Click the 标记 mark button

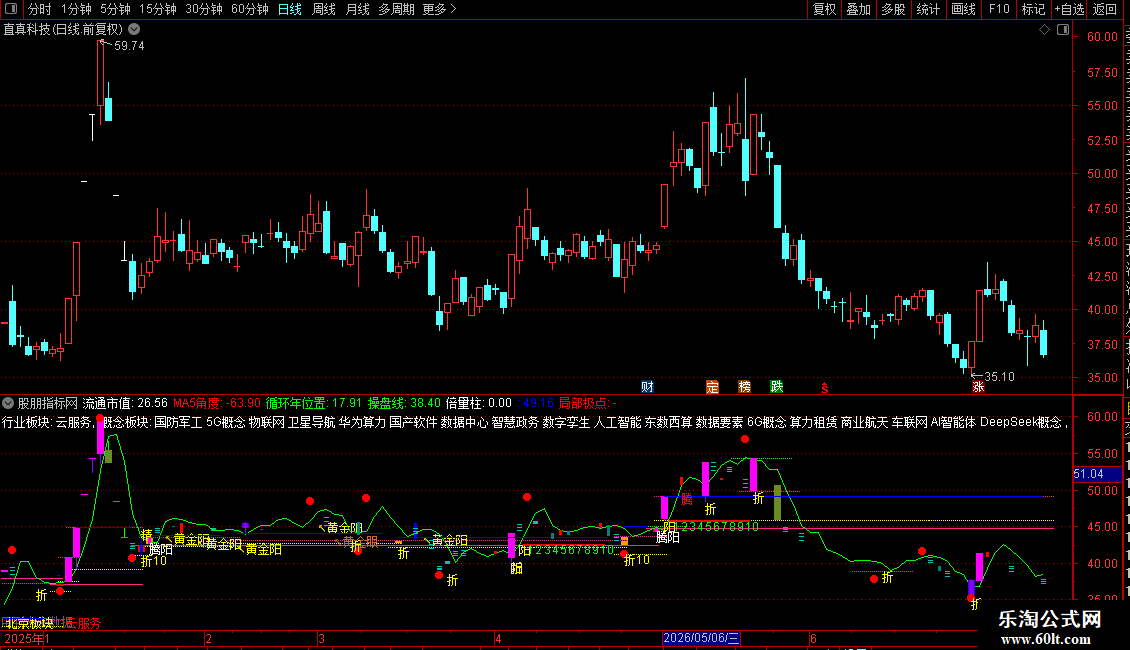(x=1033, y=9)
